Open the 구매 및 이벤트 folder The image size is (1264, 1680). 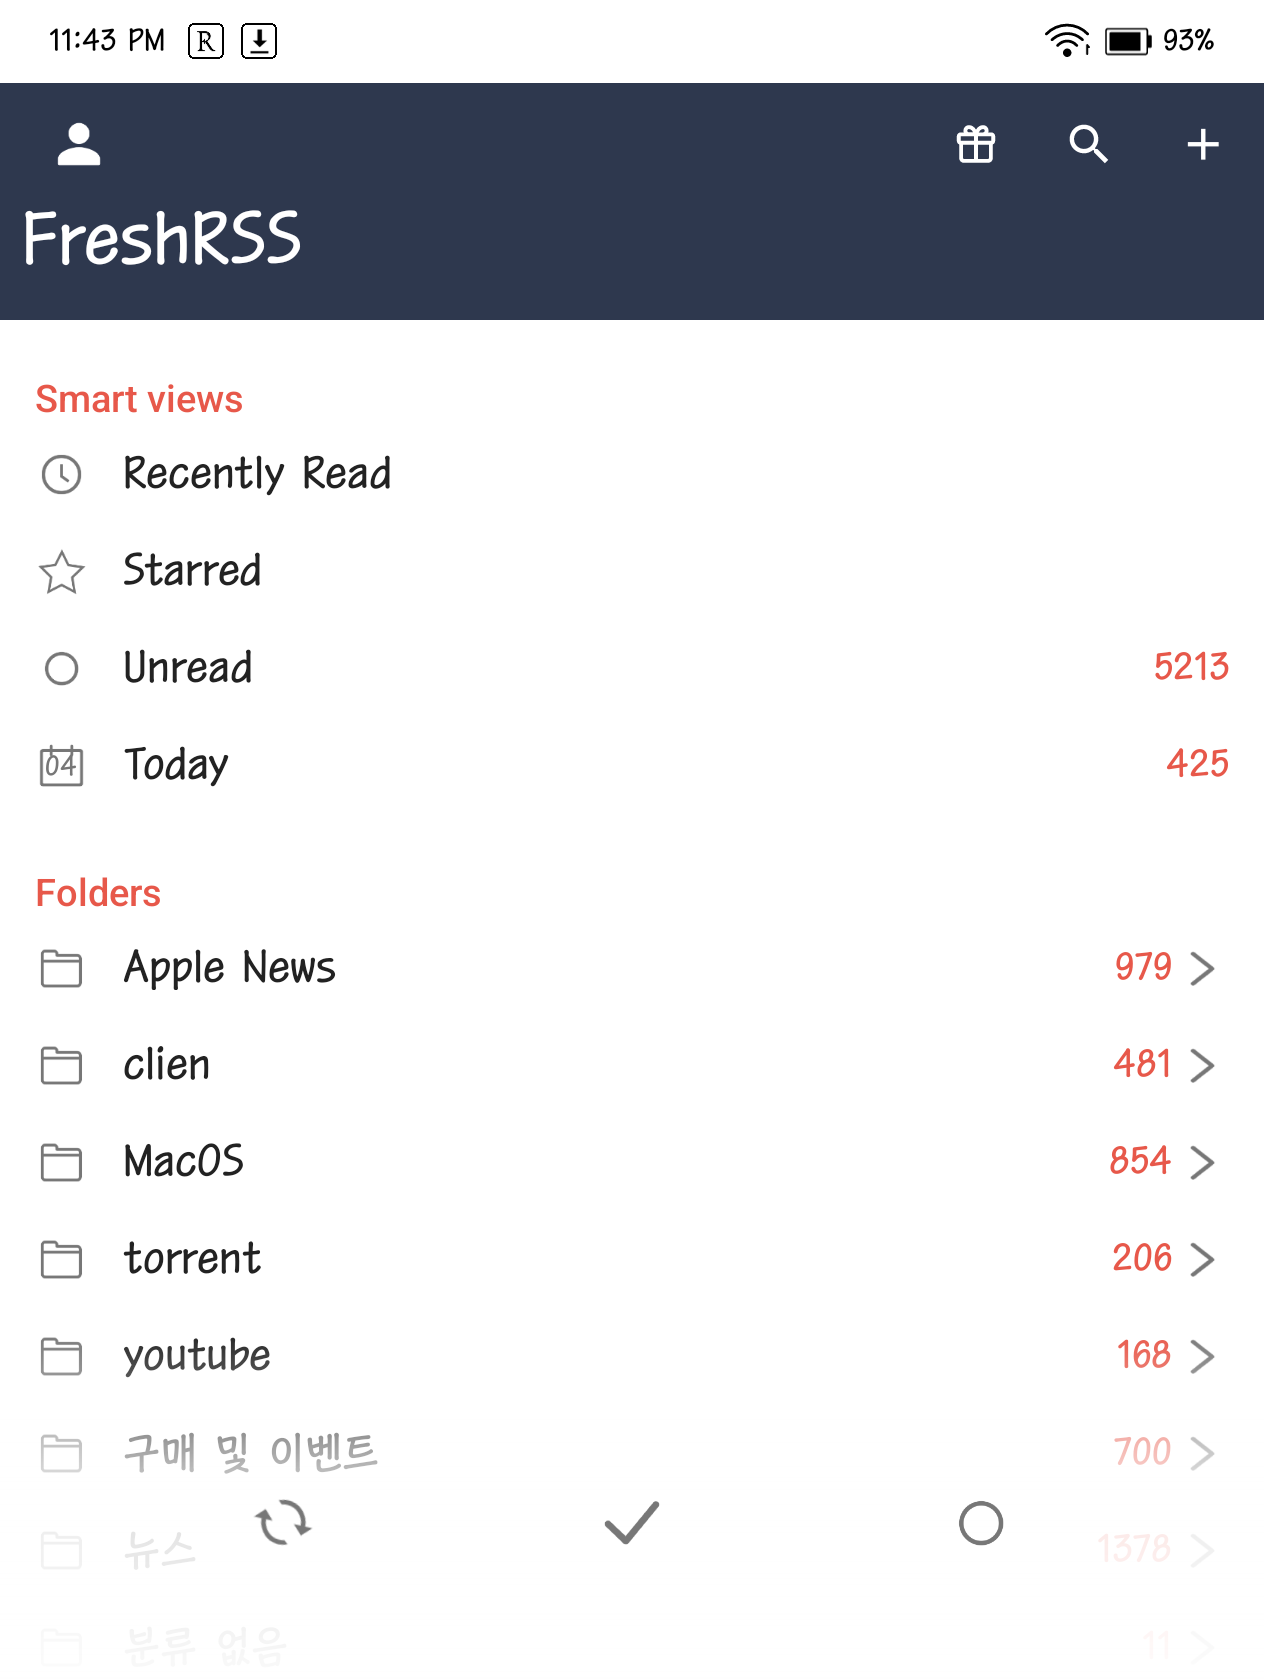(632, 1453)
